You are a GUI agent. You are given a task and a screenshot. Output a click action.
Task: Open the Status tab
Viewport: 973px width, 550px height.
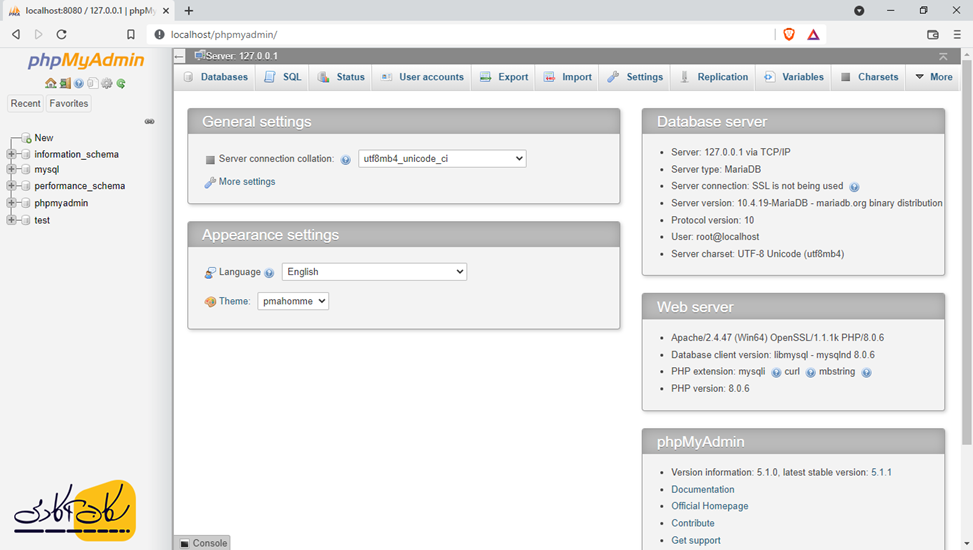coord(341,77)
